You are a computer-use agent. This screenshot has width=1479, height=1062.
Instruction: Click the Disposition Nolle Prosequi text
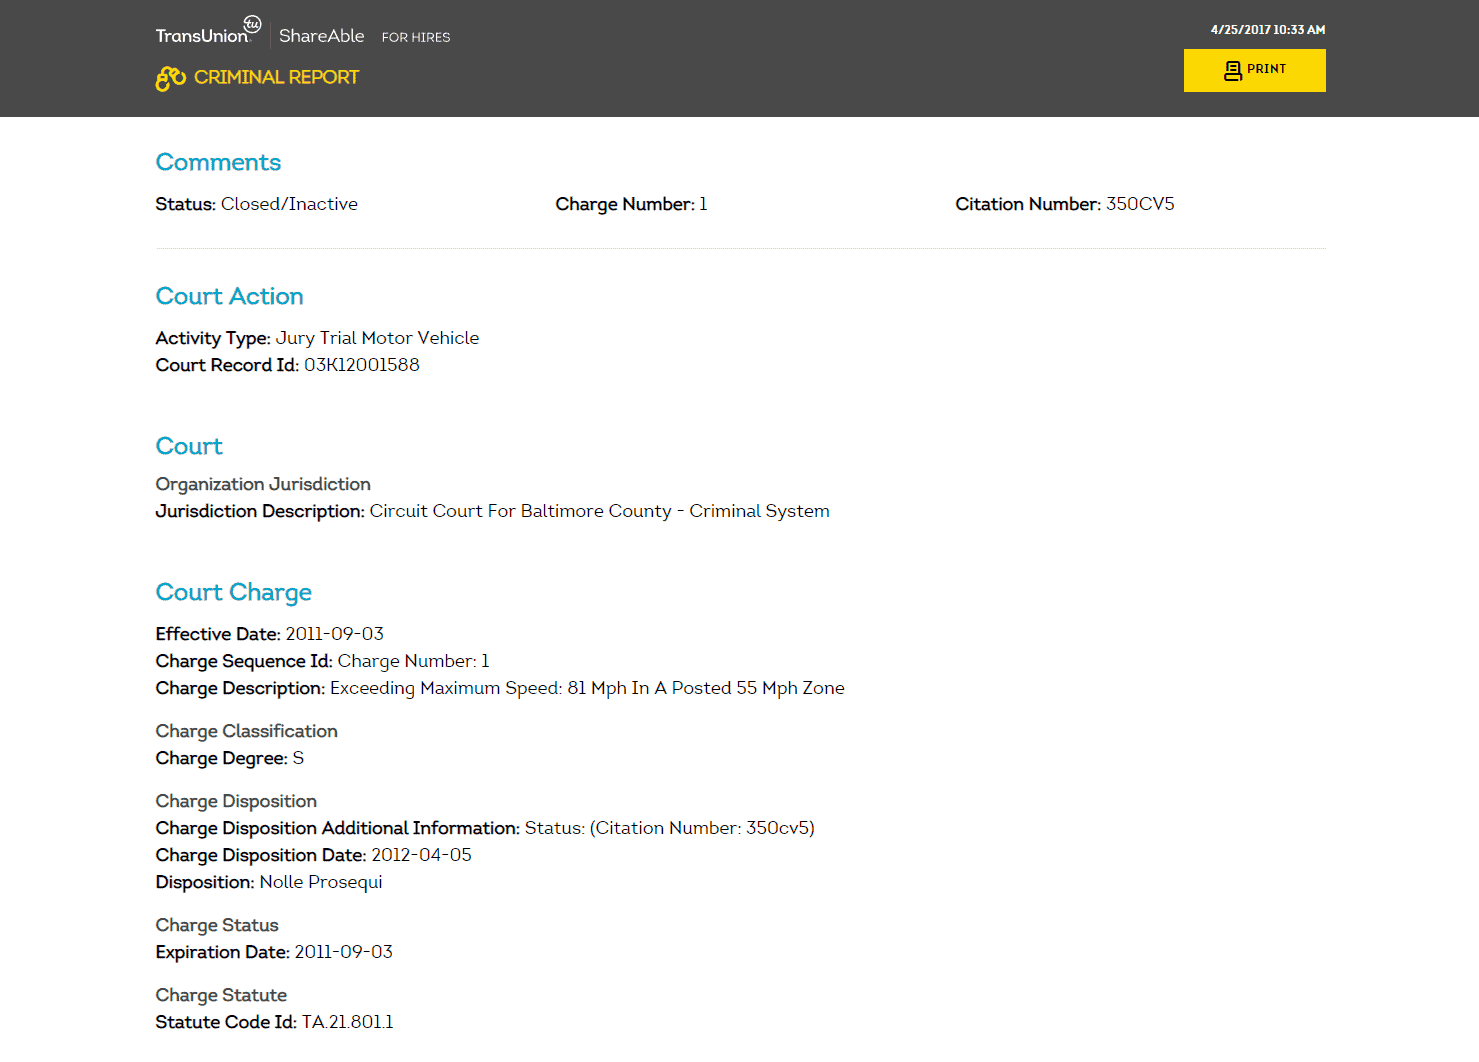point(320,882)
